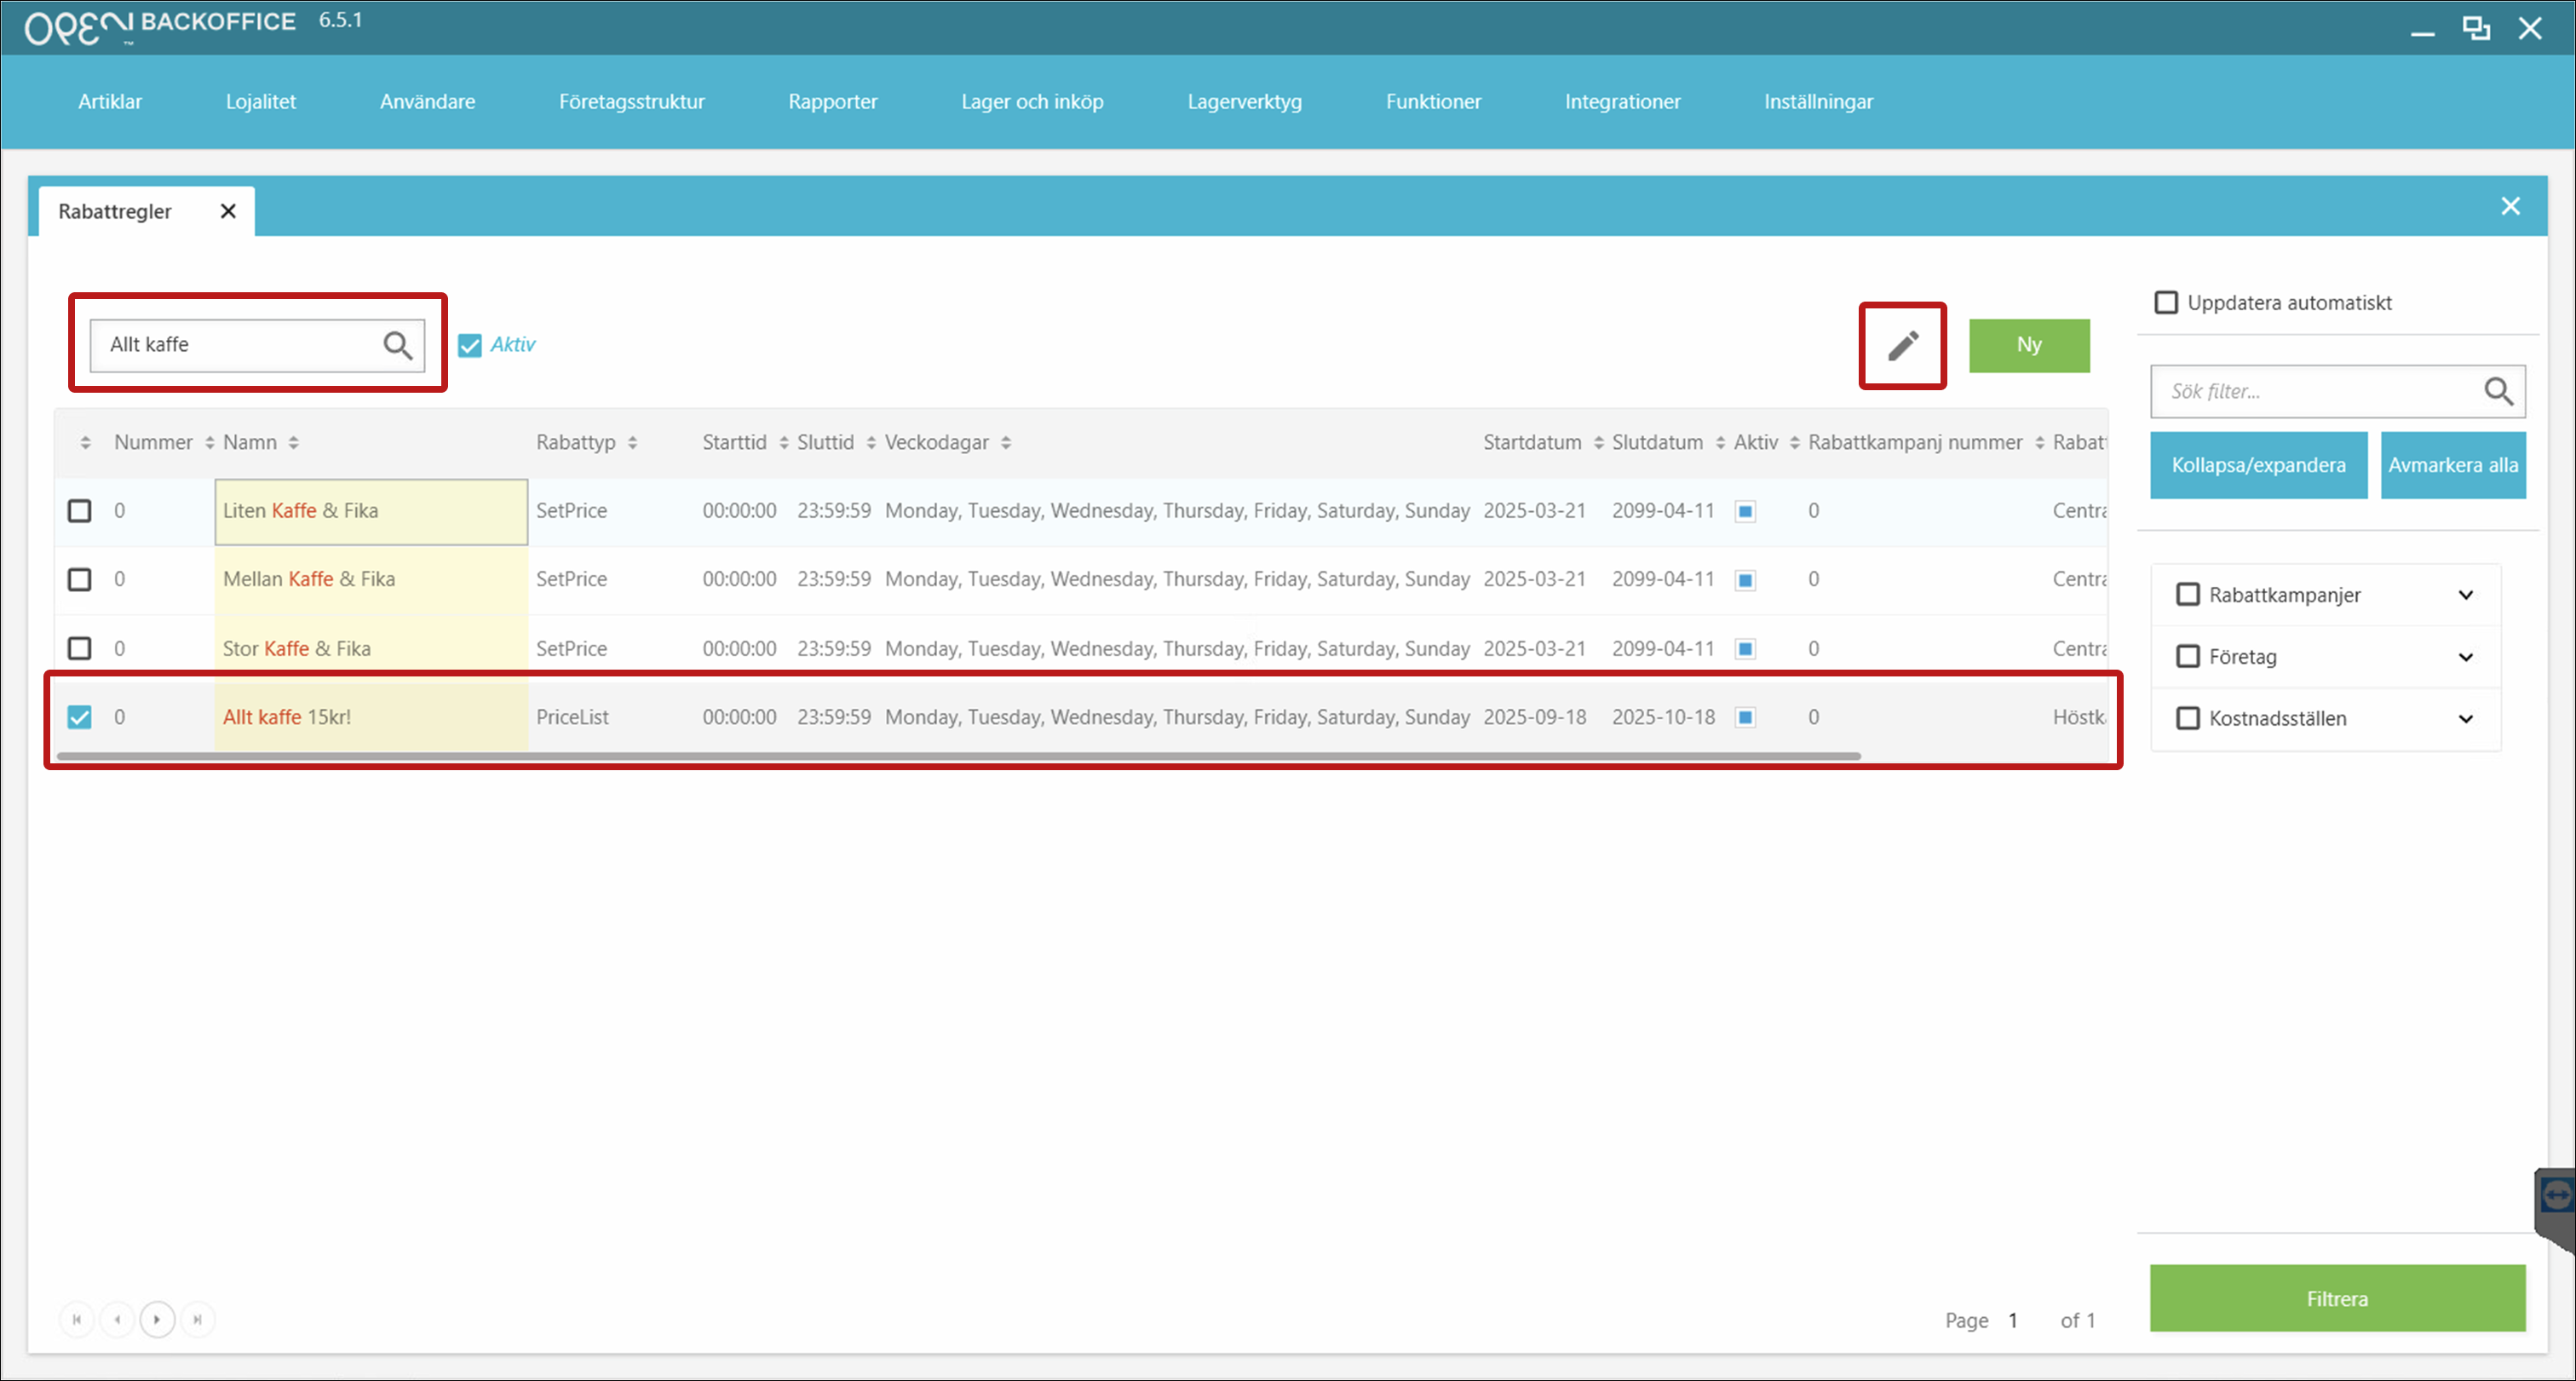Jump to last page in pagination
Screen dimensions: 2576x1381
point(198,1319)
